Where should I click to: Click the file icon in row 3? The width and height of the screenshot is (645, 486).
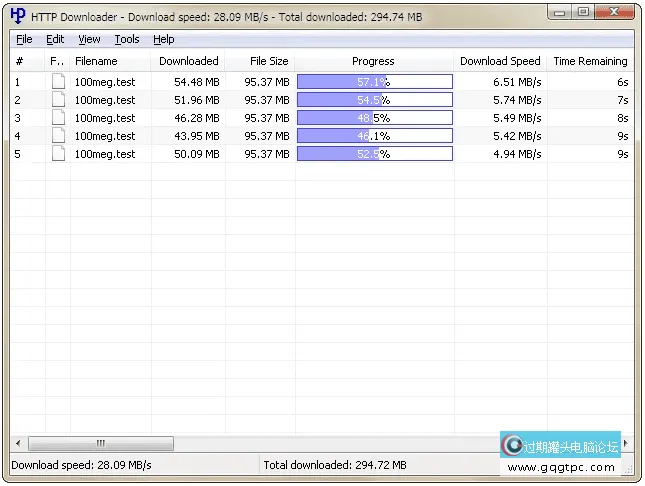tap(58, 118)
